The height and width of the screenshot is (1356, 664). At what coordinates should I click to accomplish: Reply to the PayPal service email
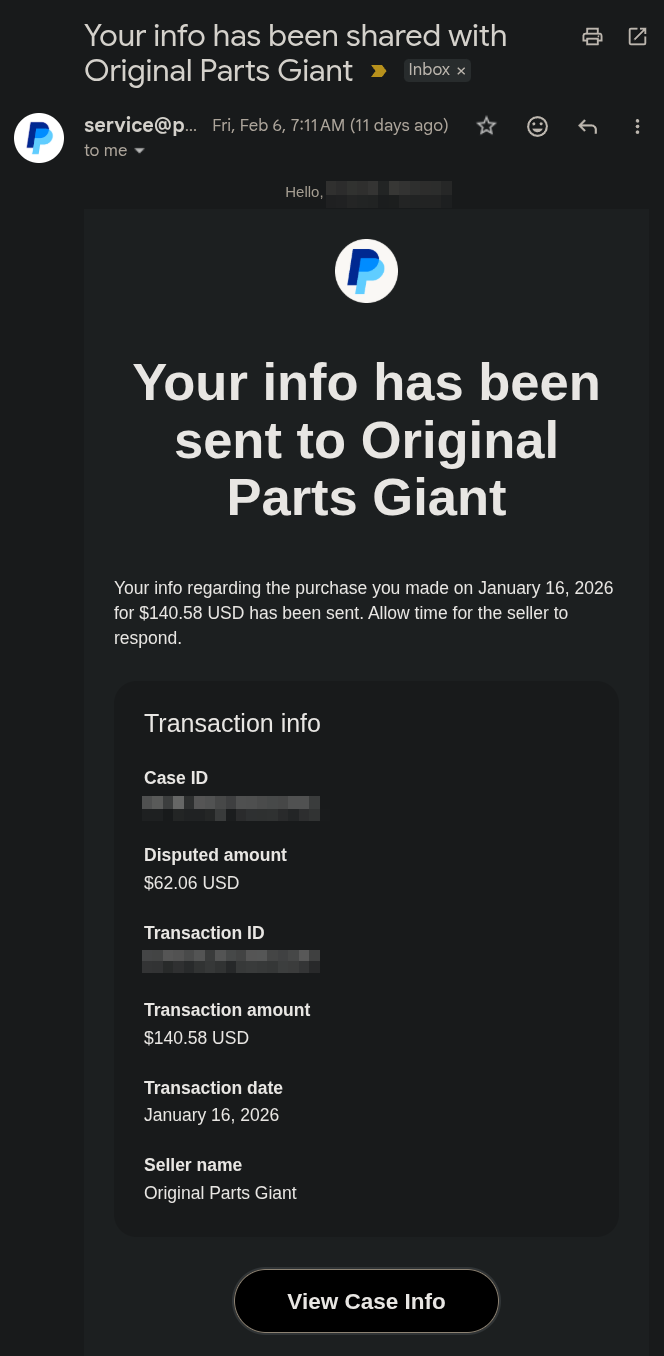click(588, 126)
